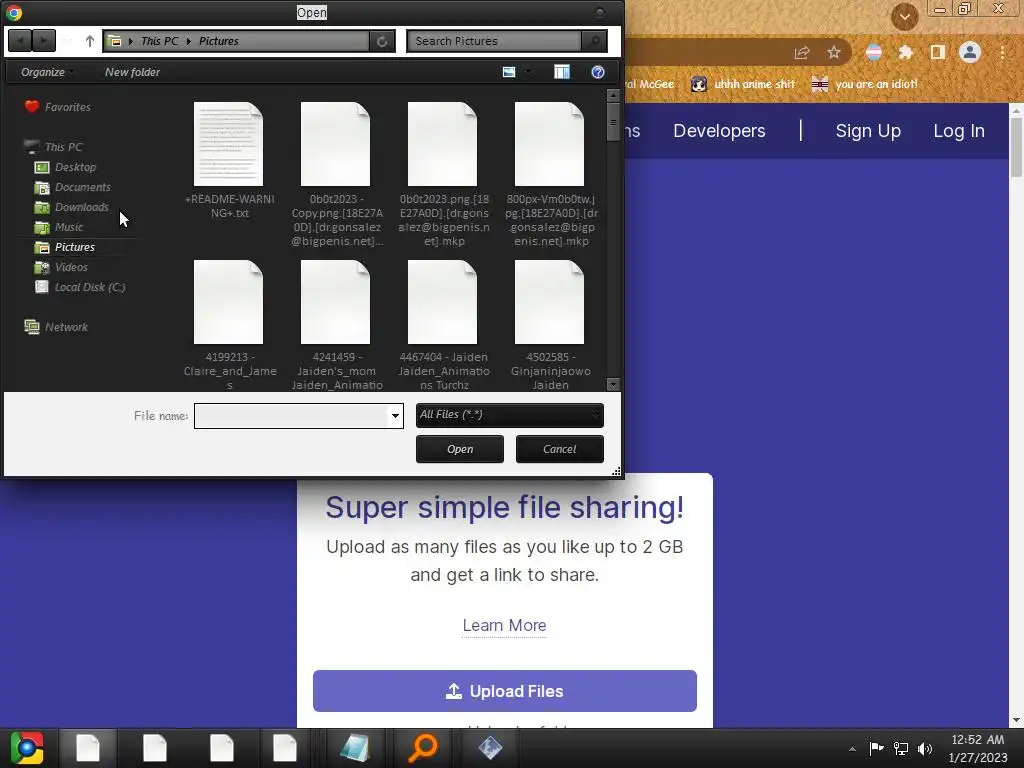Open Chrome profile avatar
This screenshot has height=768, width=1024.
tap(969, 52)
